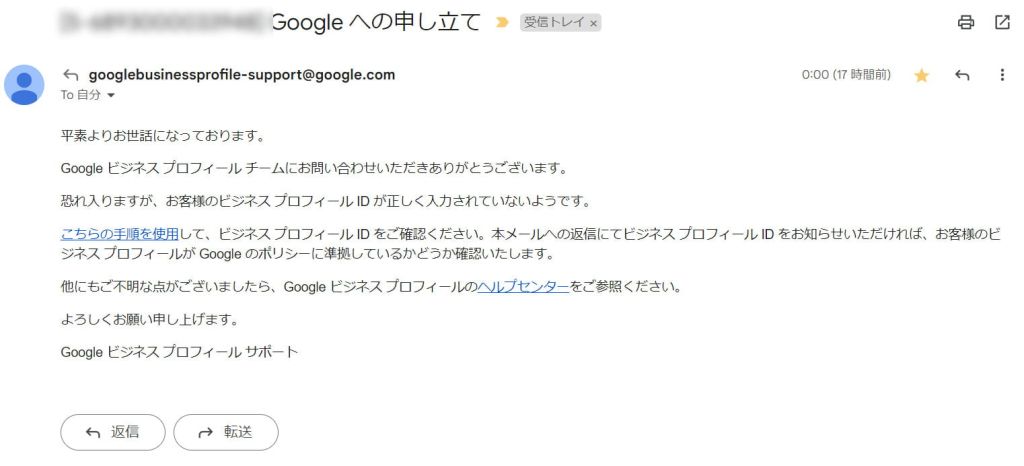1024x466 pixels.
Task: Toggle the yellow star on this message
Action: pyautogui.click(x=921, y=76)
